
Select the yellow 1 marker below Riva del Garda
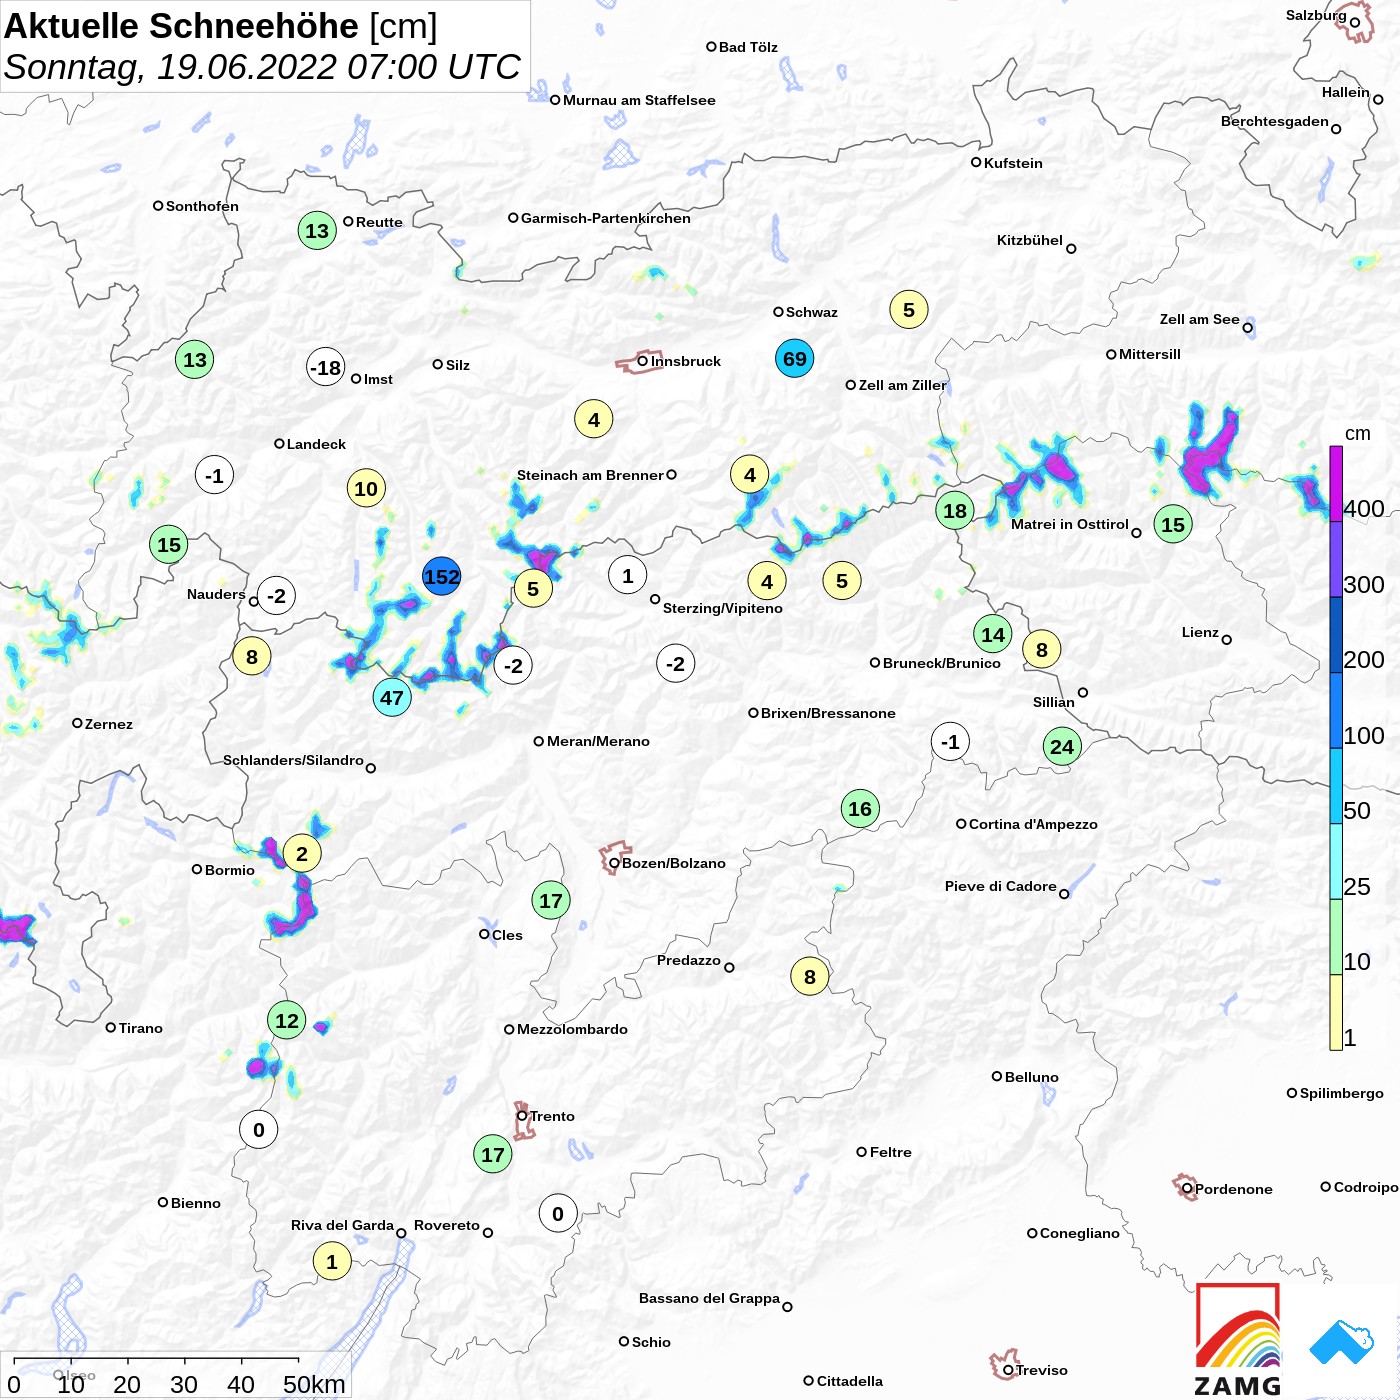click(332, 1261)
